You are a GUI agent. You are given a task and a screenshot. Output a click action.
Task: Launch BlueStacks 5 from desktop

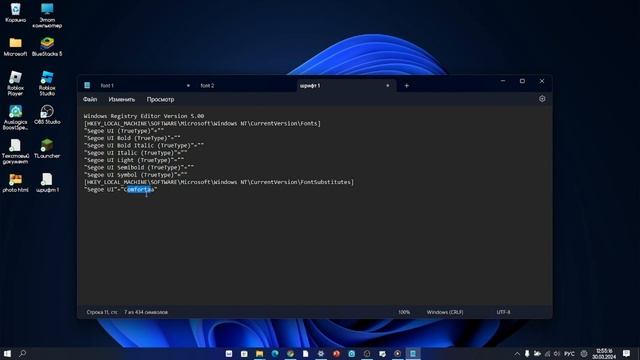coord(47,47)
